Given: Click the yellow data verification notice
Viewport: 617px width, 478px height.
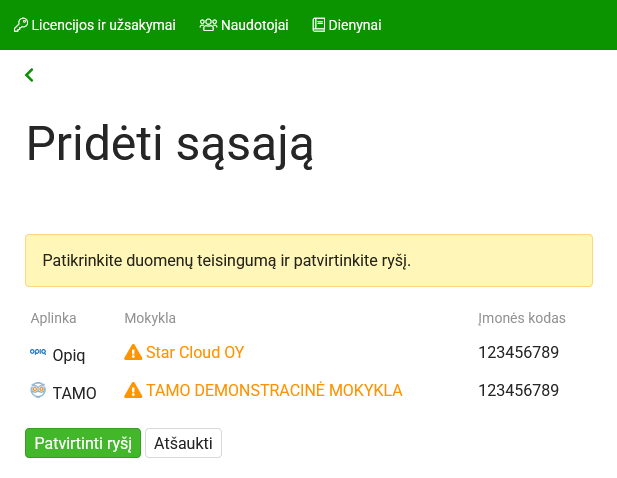Looking at the screenshot, I should (x=308, y=261).
